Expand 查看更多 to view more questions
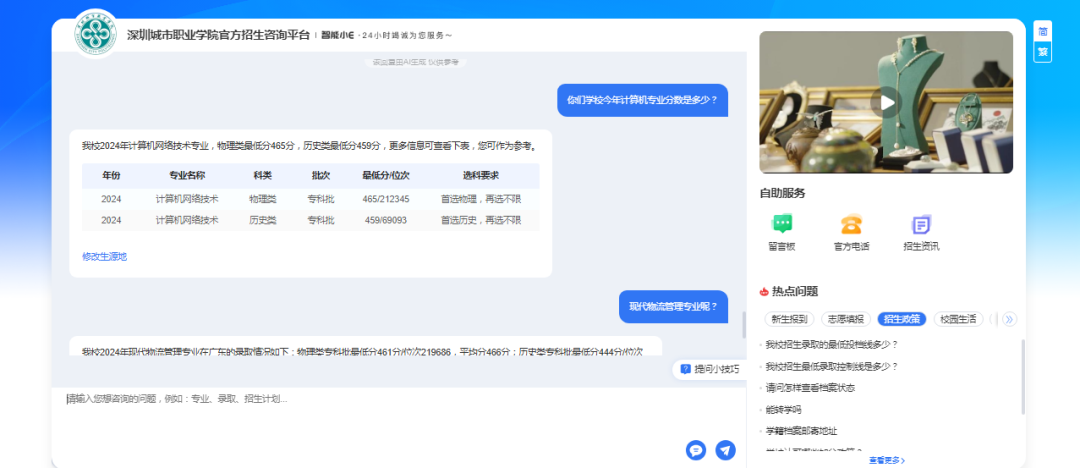The height and width of the screenshot is (468, 1080). (886, 460)
